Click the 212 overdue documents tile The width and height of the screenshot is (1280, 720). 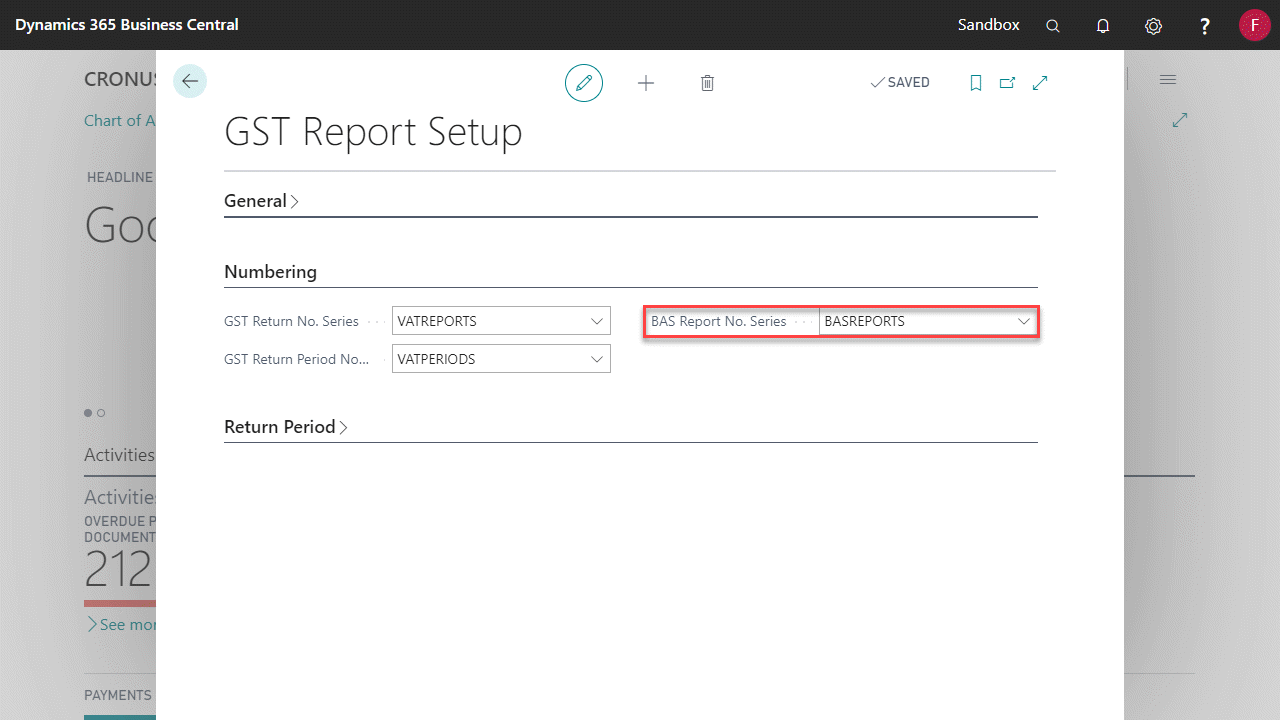[x=119, y=570]
